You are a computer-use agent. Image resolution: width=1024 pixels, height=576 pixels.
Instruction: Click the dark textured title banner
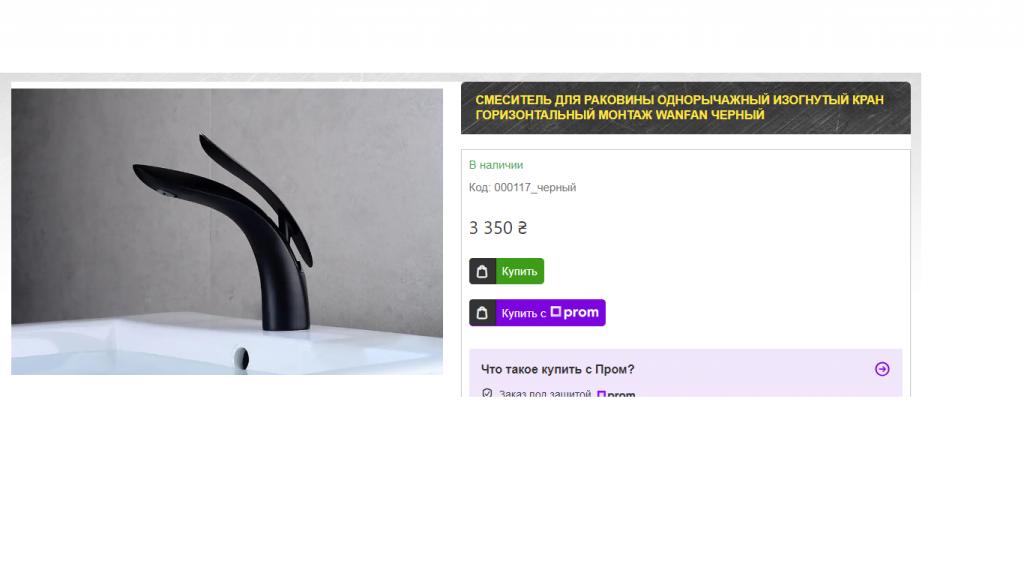tap(686, 108)
